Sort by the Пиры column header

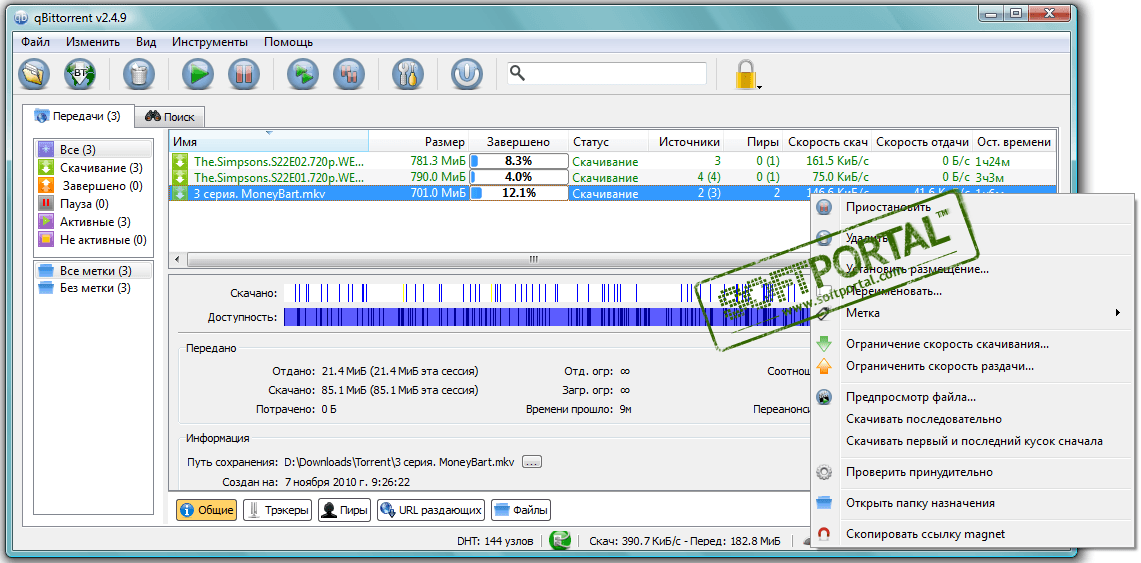(755, 142)
